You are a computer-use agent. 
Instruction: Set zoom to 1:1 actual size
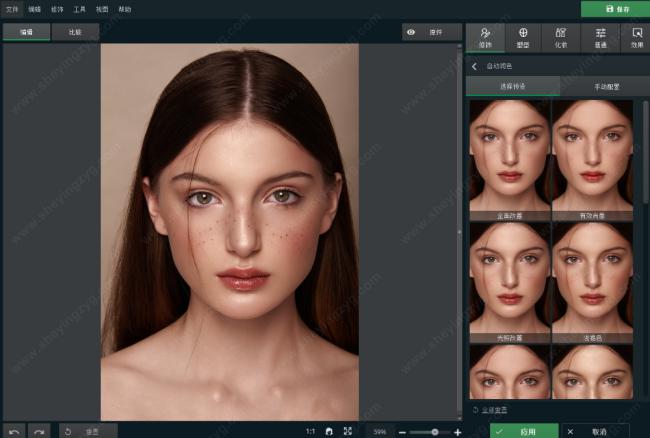[x=309, y=431]
